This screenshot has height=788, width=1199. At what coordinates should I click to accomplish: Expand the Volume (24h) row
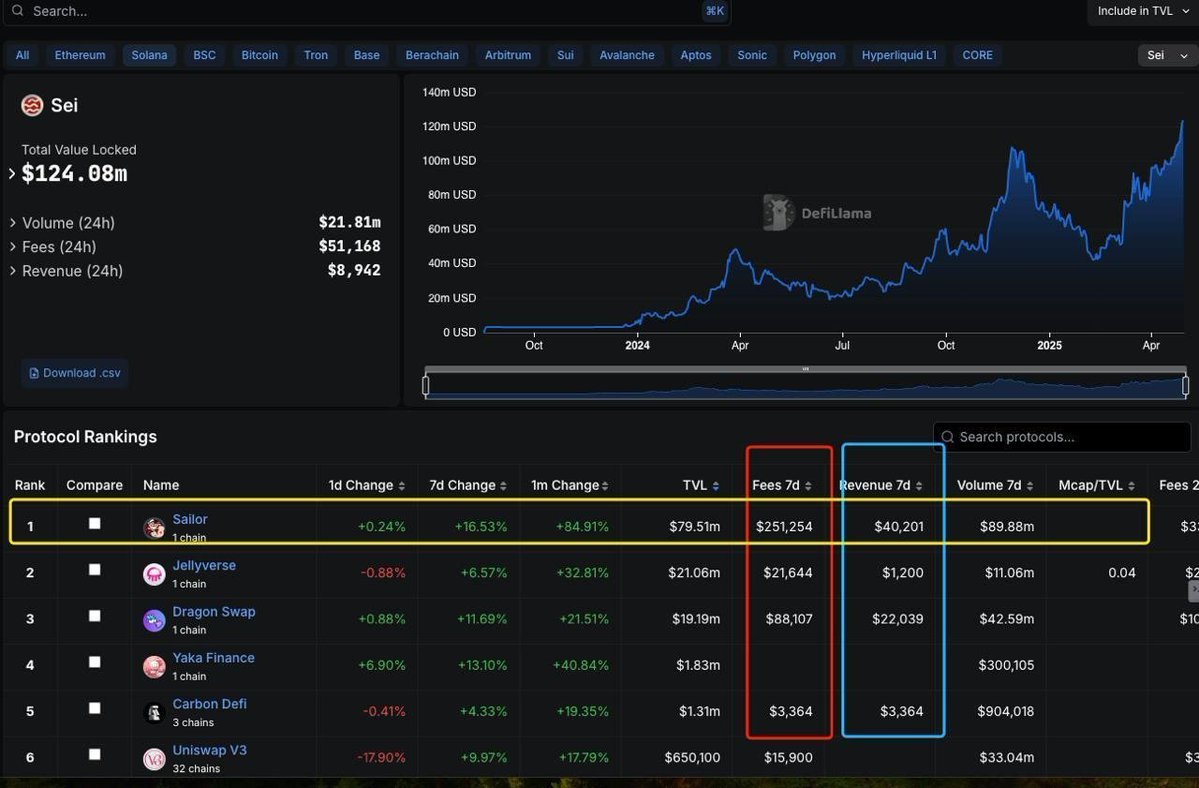12,223
